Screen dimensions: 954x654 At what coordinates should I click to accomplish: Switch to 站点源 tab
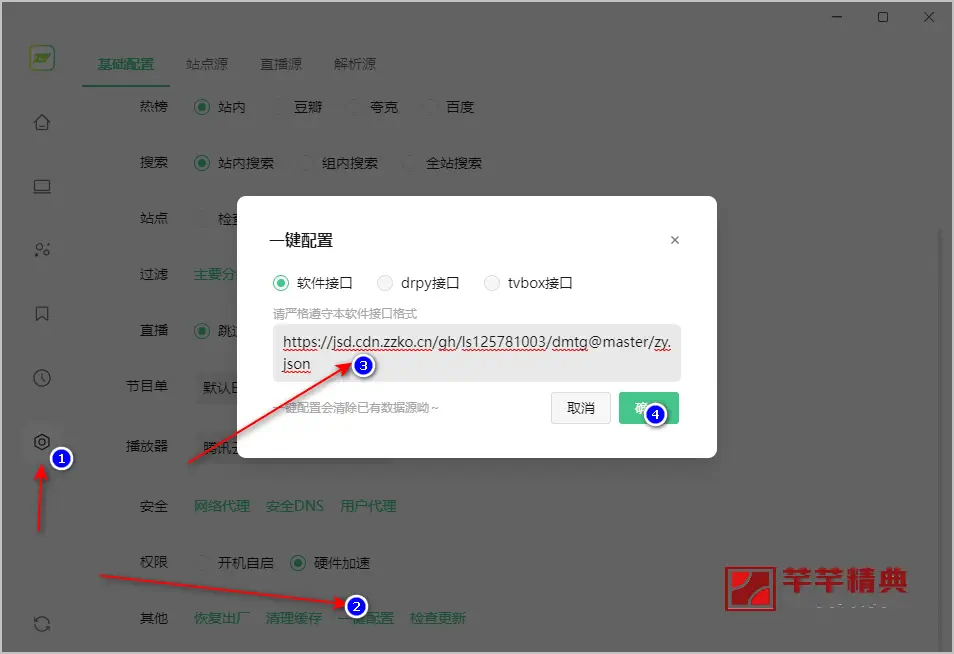click(207, 64)
